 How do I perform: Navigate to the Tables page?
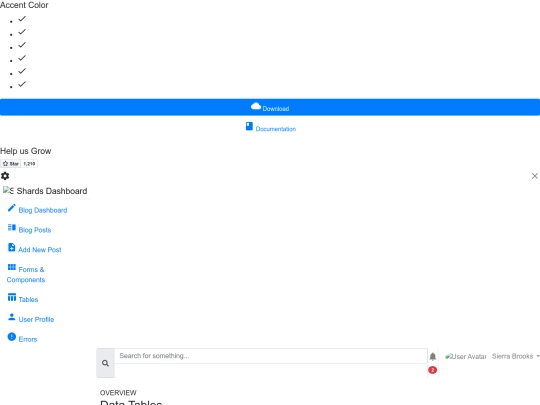(x=28, y=300)
